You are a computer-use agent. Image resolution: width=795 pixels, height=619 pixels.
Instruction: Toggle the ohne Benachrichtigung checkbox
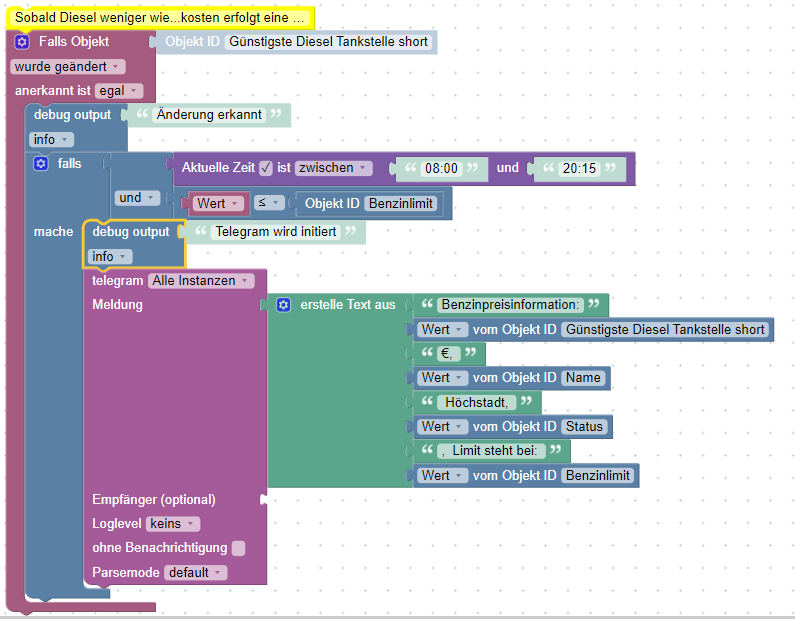coord(238,548)
